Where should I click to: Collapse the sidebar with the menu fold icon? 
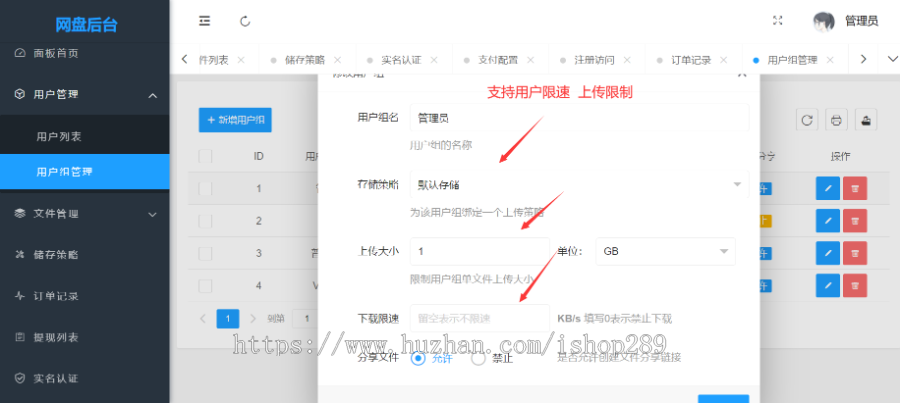[204, 21]
